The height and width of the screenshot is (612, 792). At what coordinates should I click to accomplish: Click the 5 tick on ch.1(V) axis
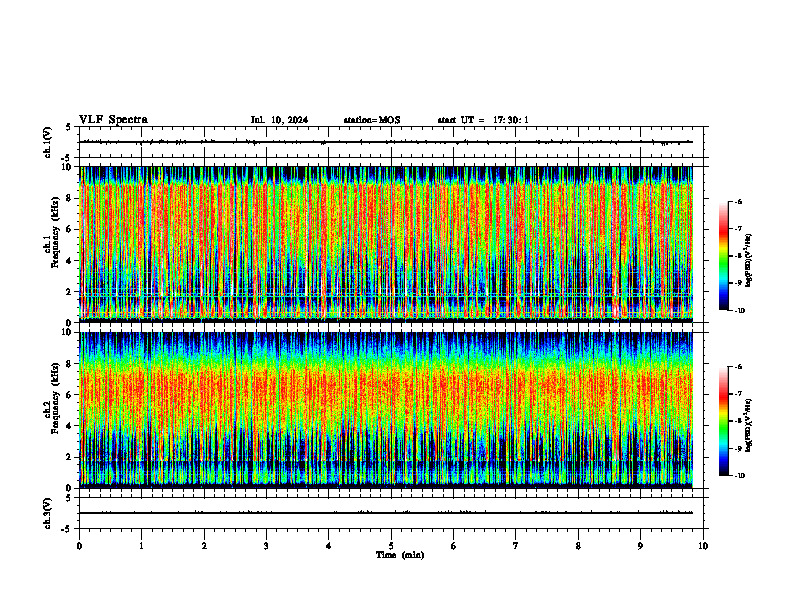point(68,127)
